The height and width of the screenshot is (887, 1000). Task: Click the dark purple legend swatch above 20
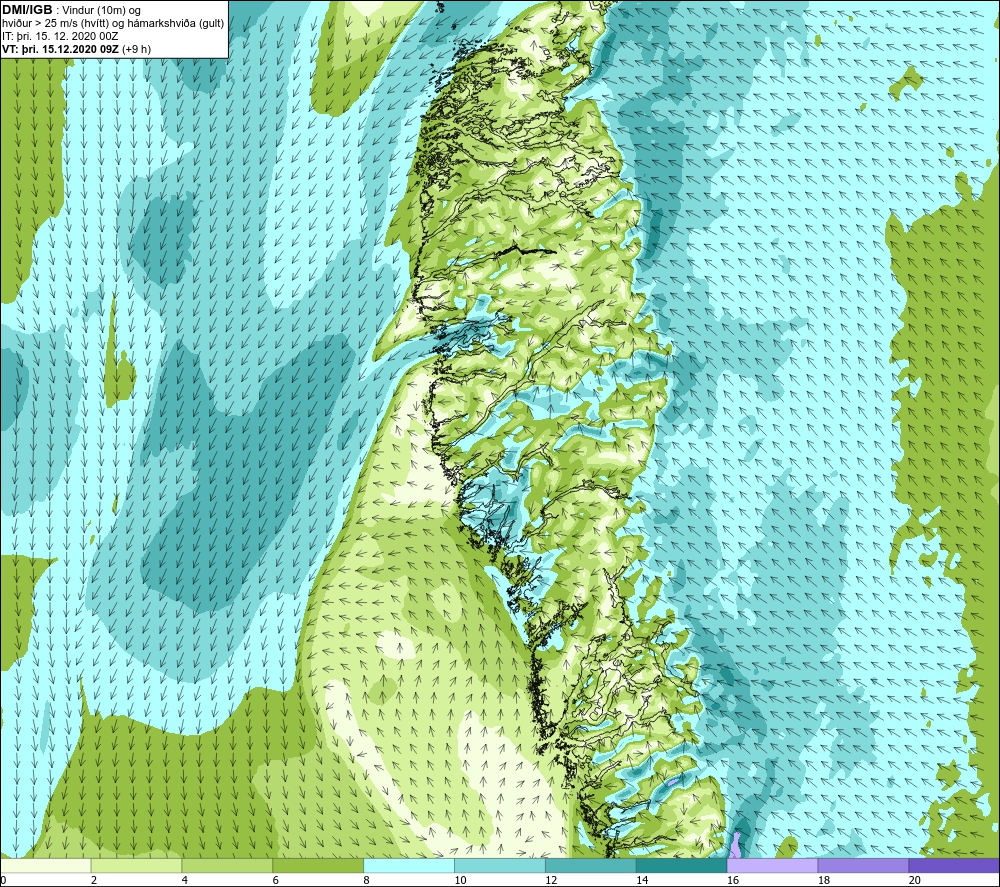(x=954, y=865)
